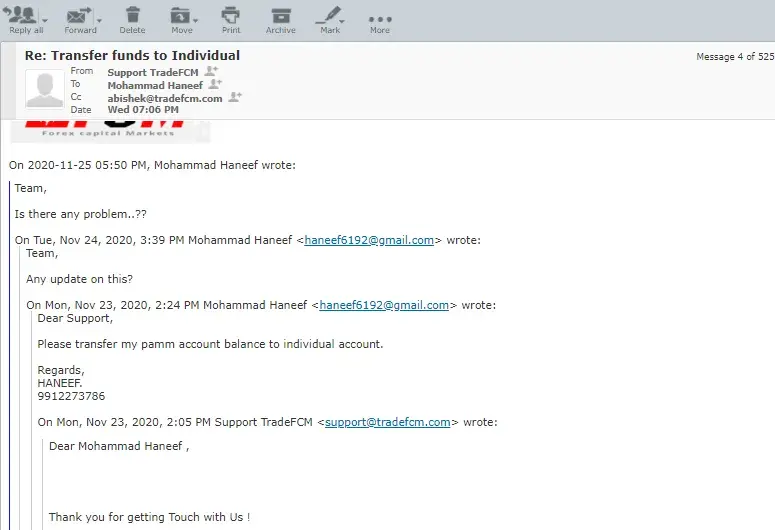Open the More actions ellipsis menu
The width and height of the screenshot is (775, 530).
click(x=380, y=20)
